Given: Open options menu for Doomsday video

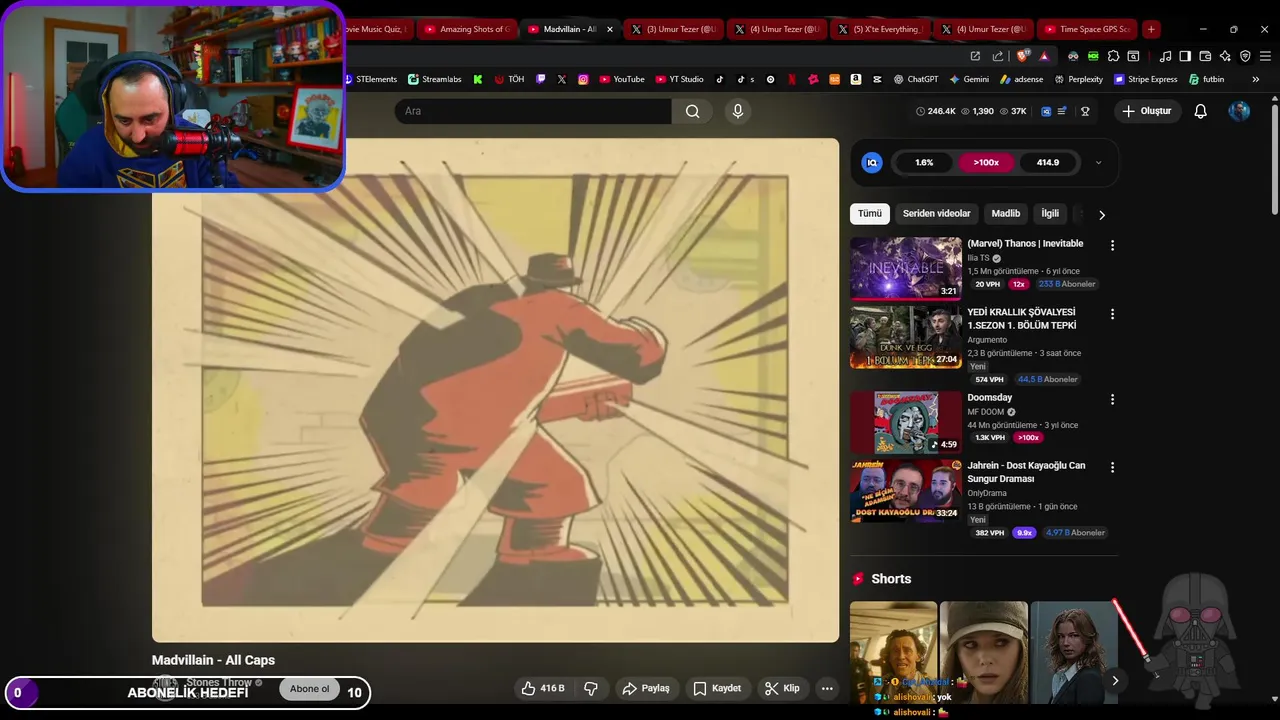Looking at the screenshot, I should tap(1112, 399).
